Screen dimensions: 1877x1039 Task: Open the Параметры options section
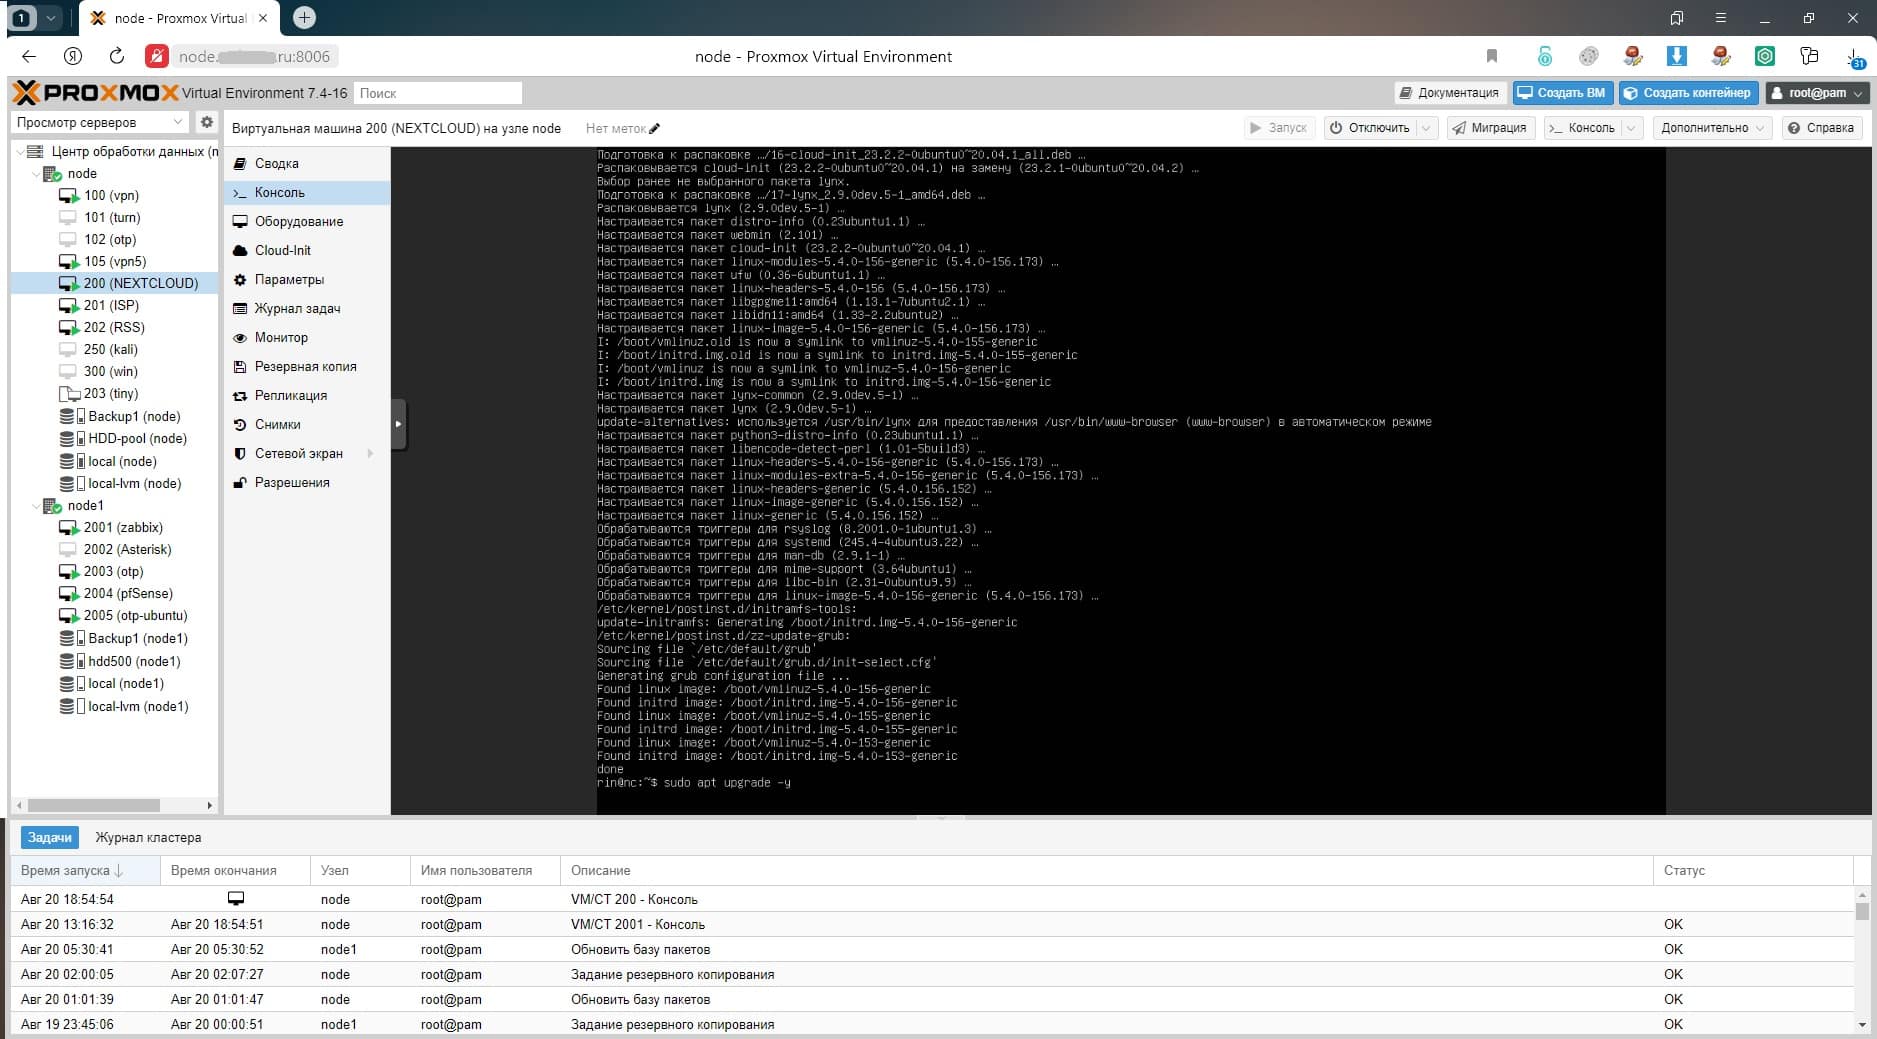pyautogui.click(x=307, y=279)
